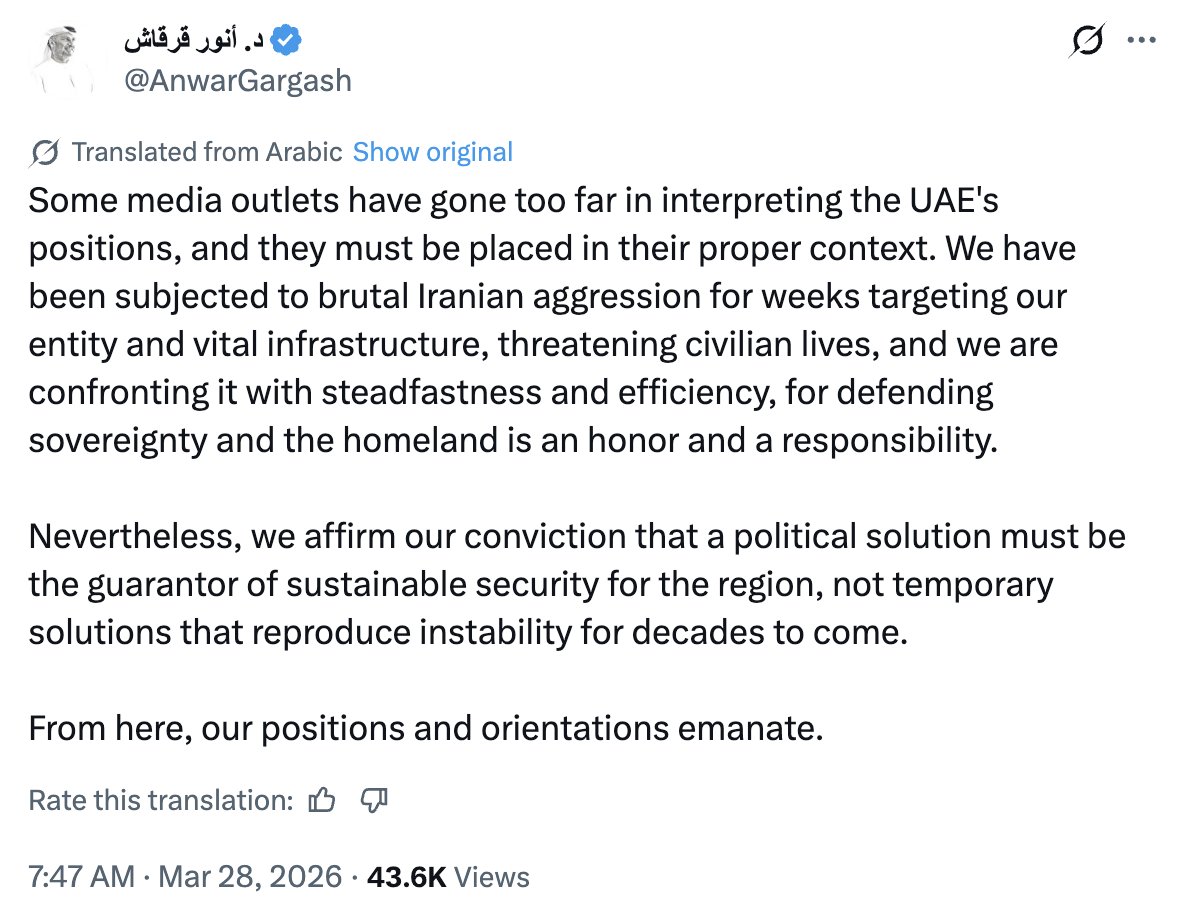Viewport: 1178px width, 912px height.
Task: Click the word "Views" after the count
Action: click(491, 877)
